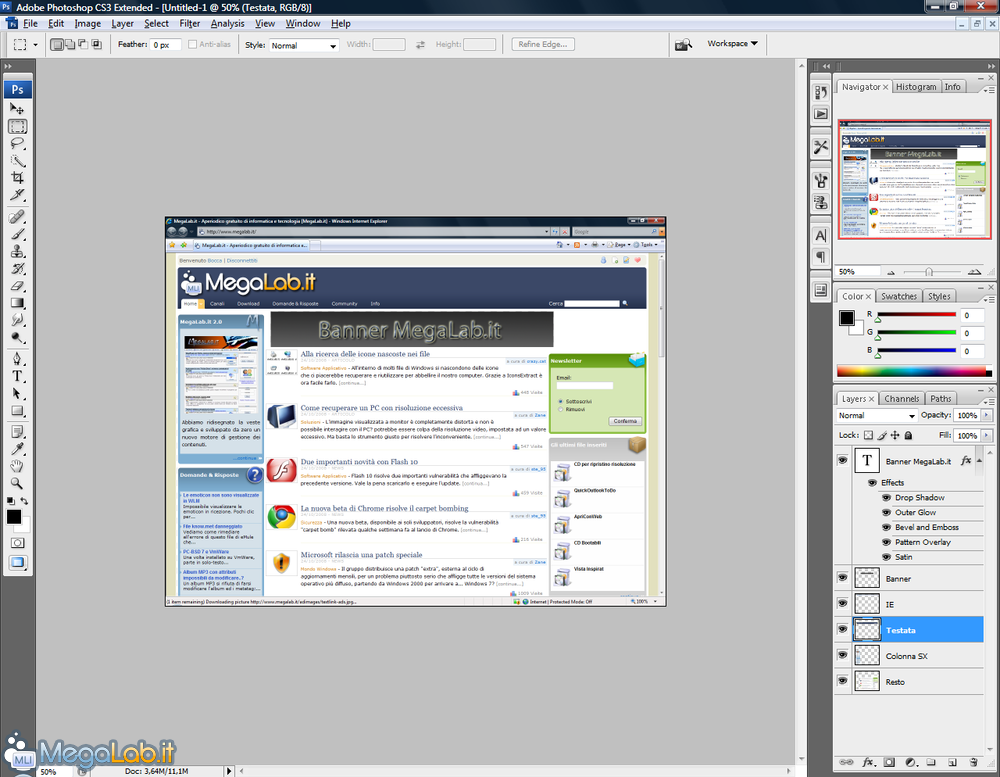Select the Eyedropper tool
Viewport: 1000px width, 777px height.
coord(17,449)
